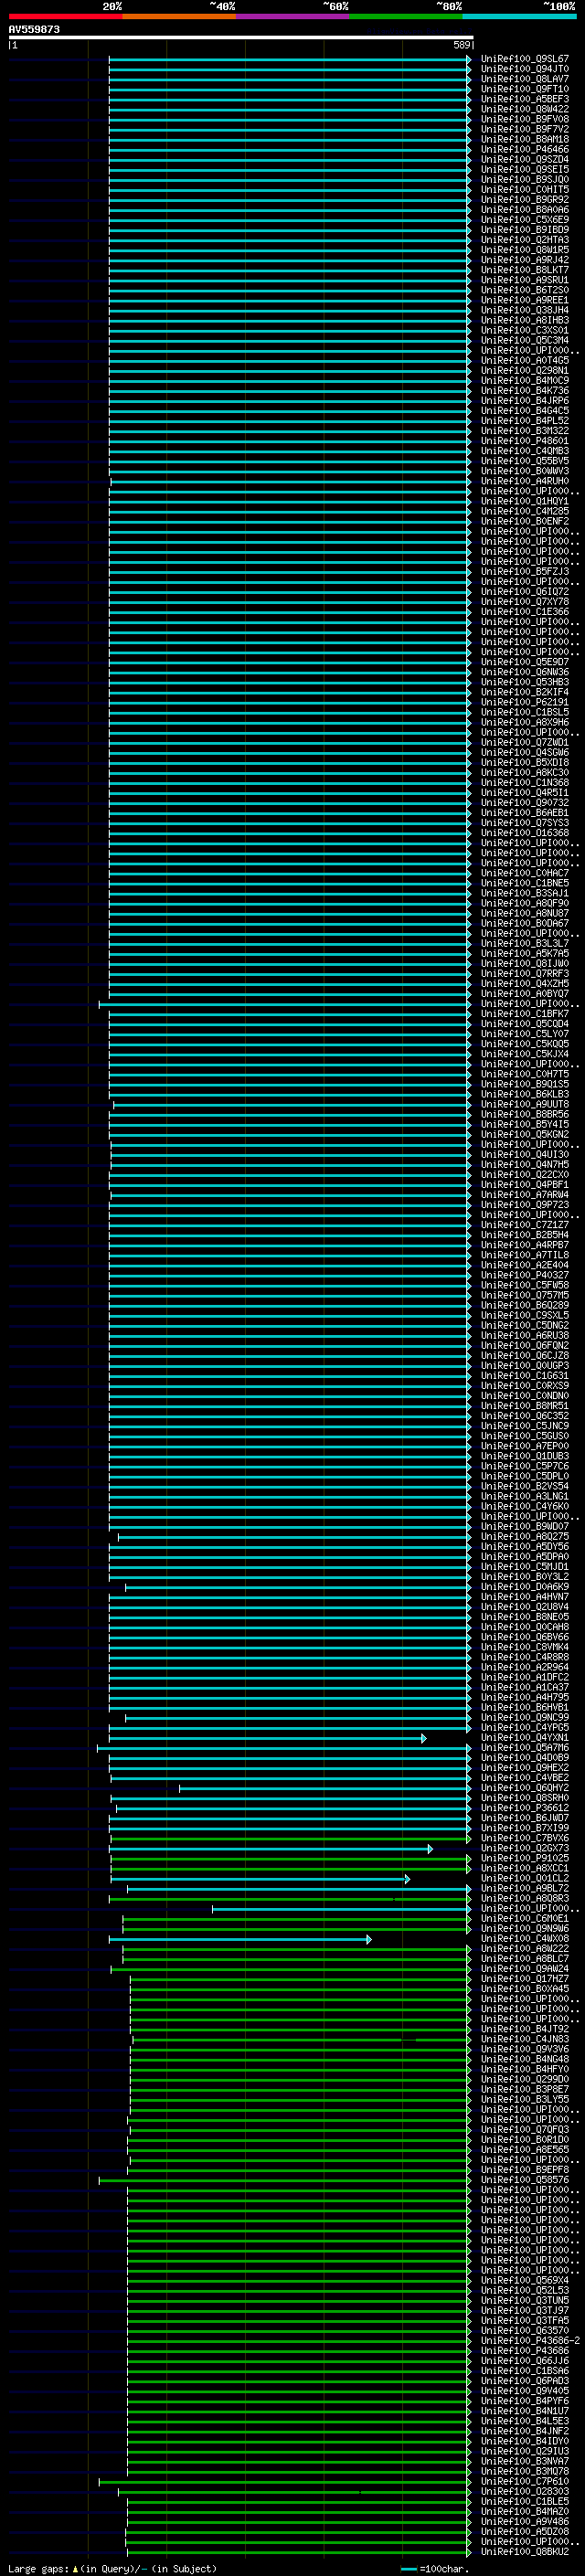
Task: Select the UniRef100_Q9FT10 label
Action: 525,89
